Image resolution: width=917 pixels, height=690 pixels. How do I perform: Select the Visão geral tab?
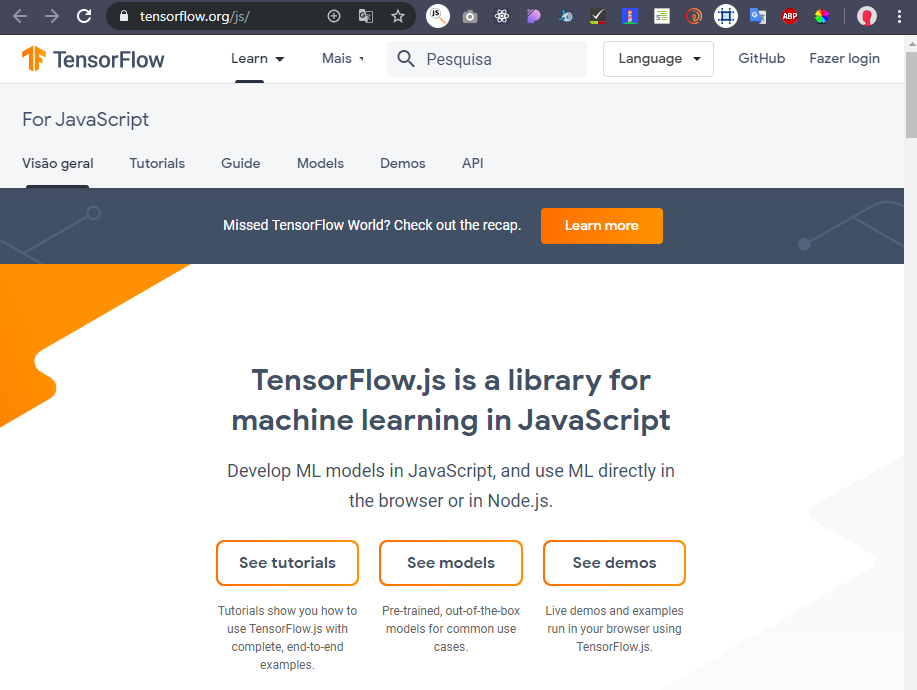57,163
